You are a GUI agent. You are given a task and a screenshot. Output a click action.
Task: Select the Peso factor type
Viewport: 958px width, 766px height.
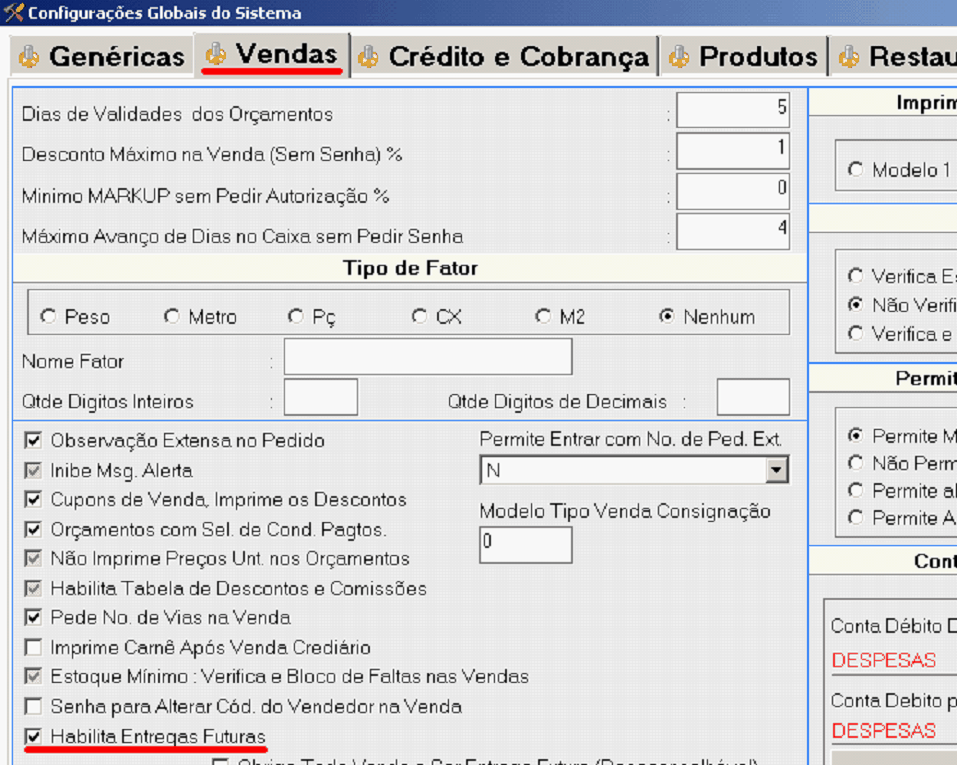point(48,317)
